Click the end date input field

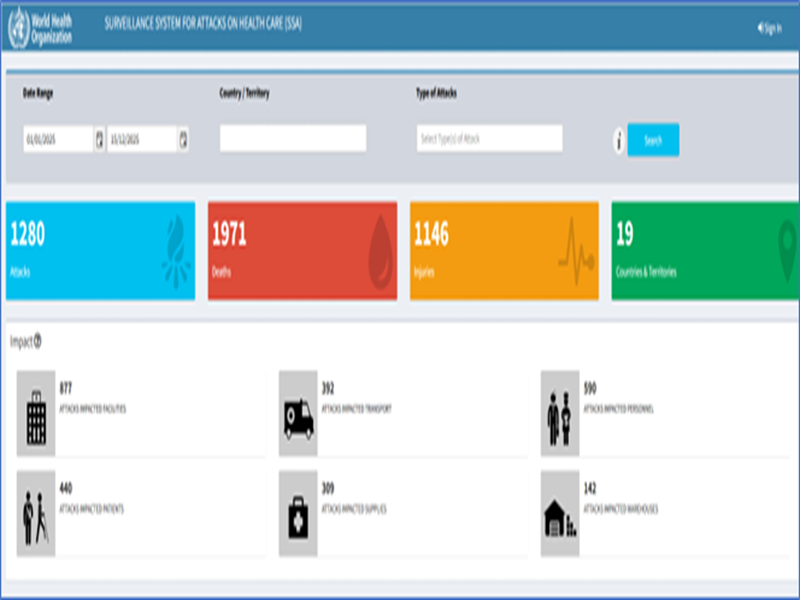[x=142, y=140]
